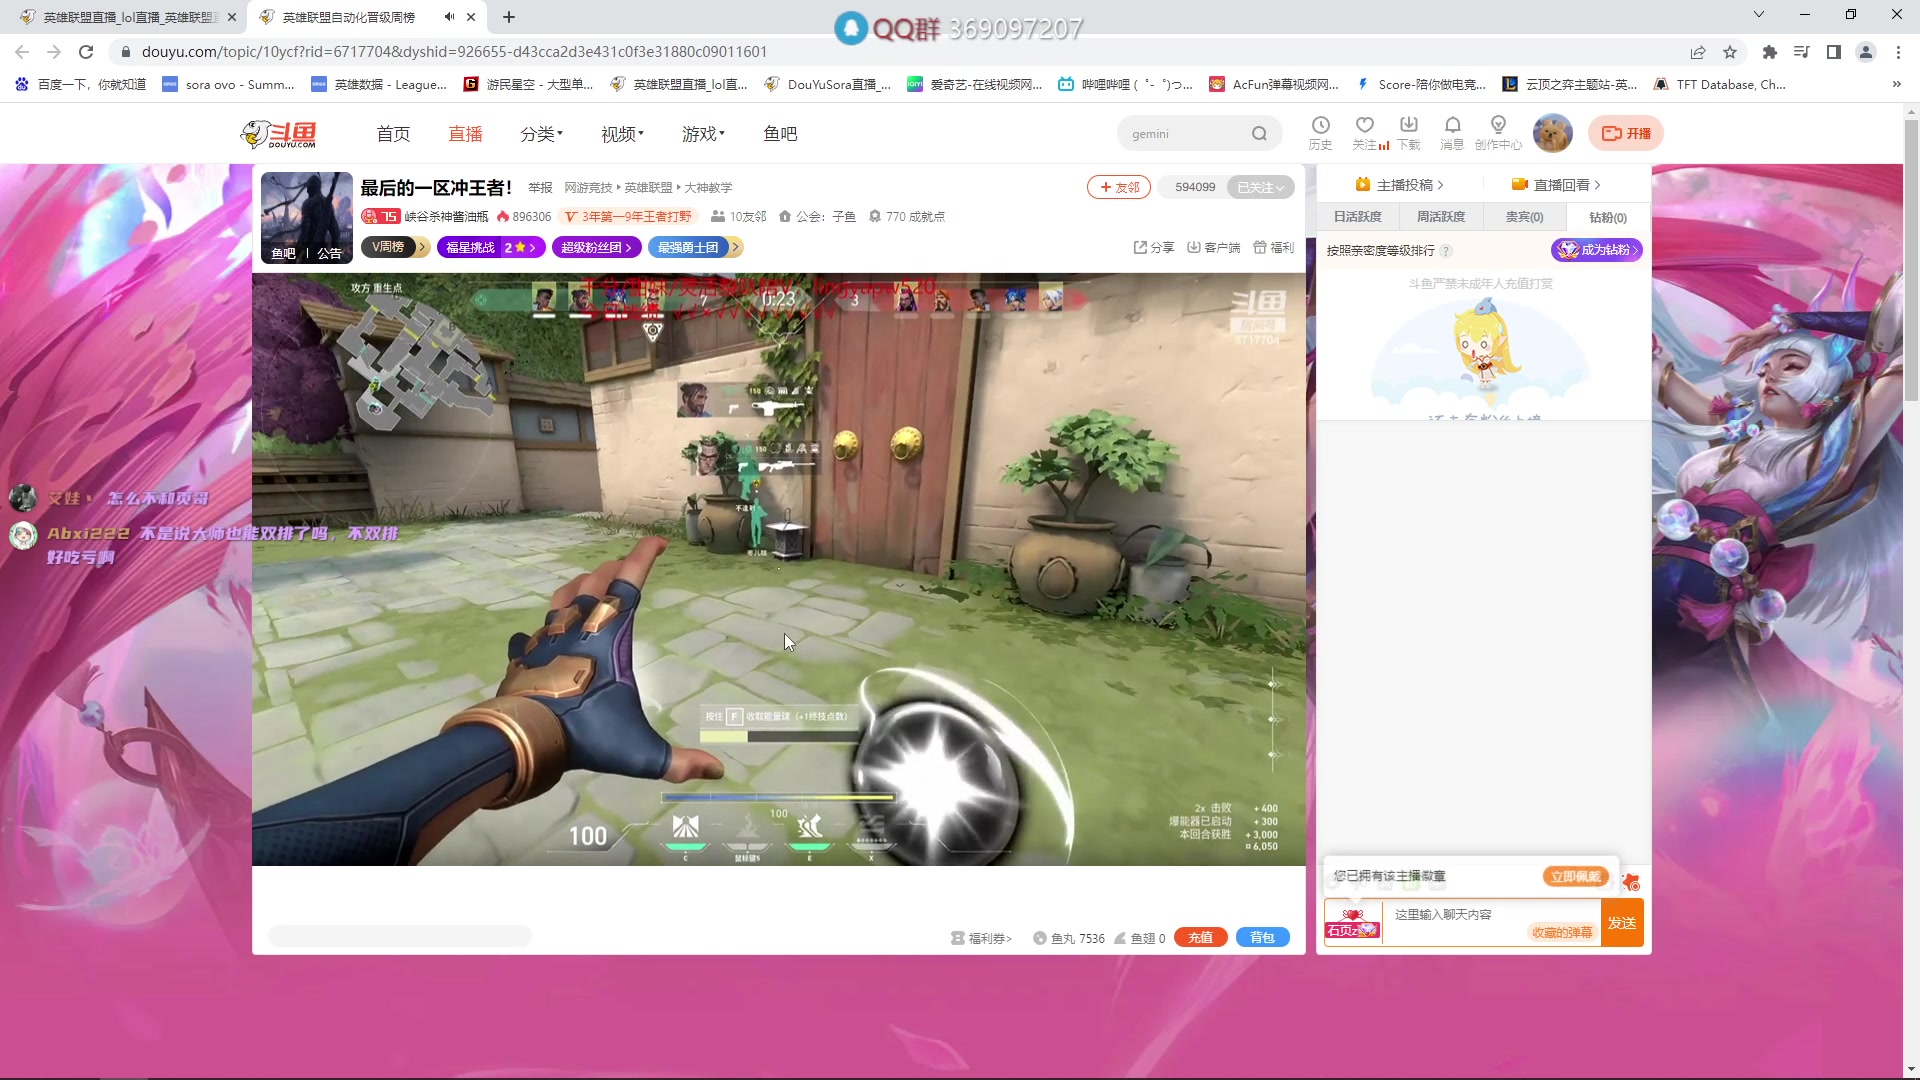The height and width of the screenshot is (1080, 1920).
Task: Send chat message with 发送 button
Action: [1622, 923]
